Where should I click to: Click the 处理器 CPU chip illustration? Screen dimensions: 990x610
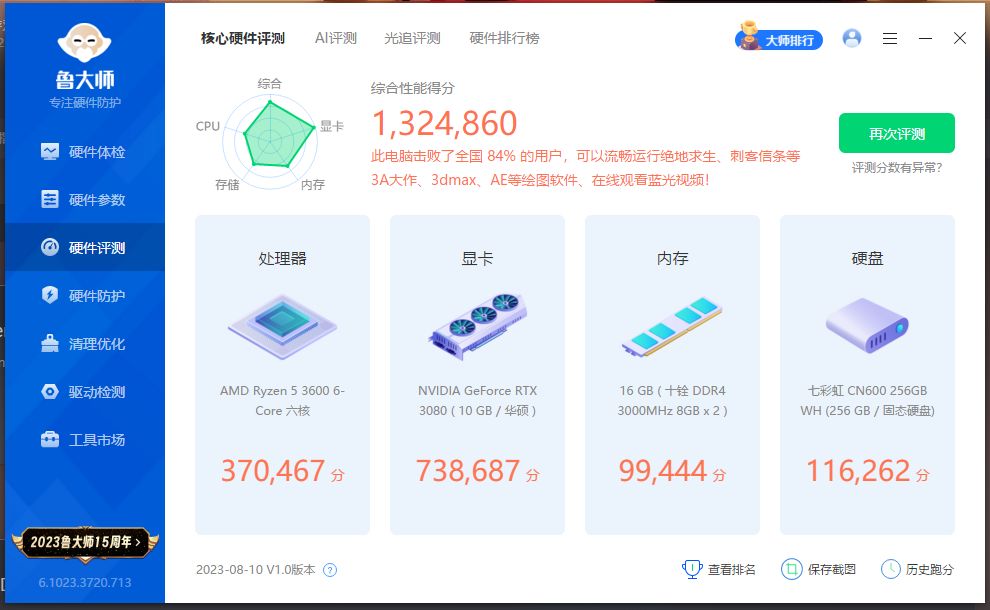coord(282,327)
